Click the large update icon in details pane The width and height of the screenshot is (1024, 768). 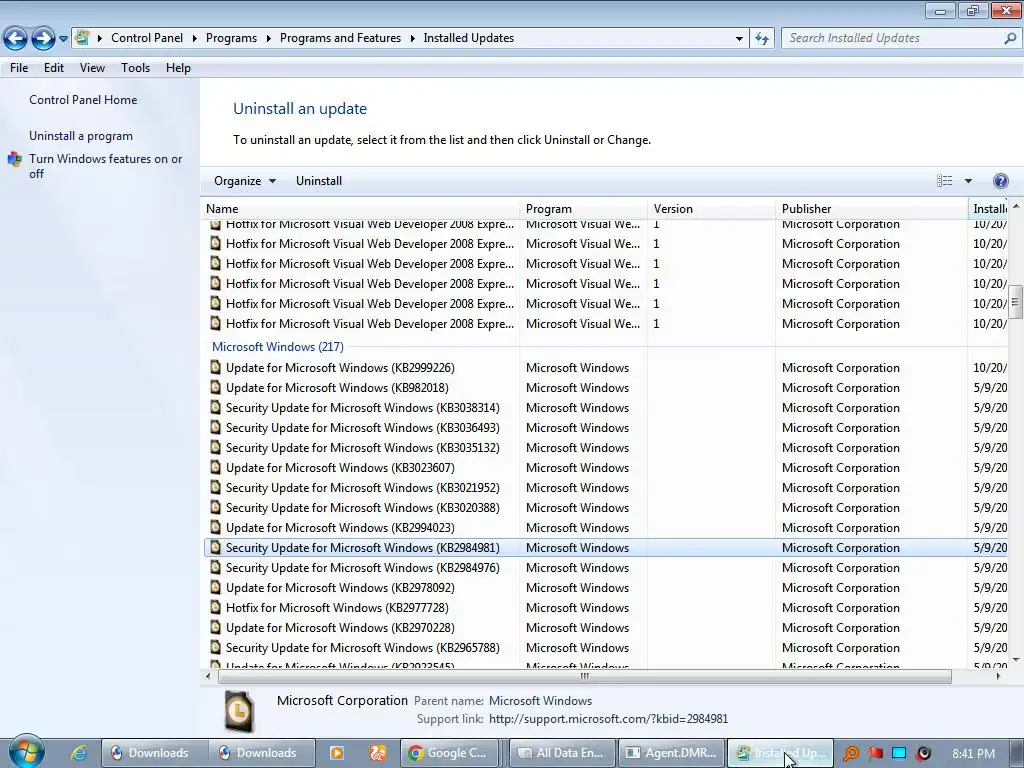click(x=239, y=711)
